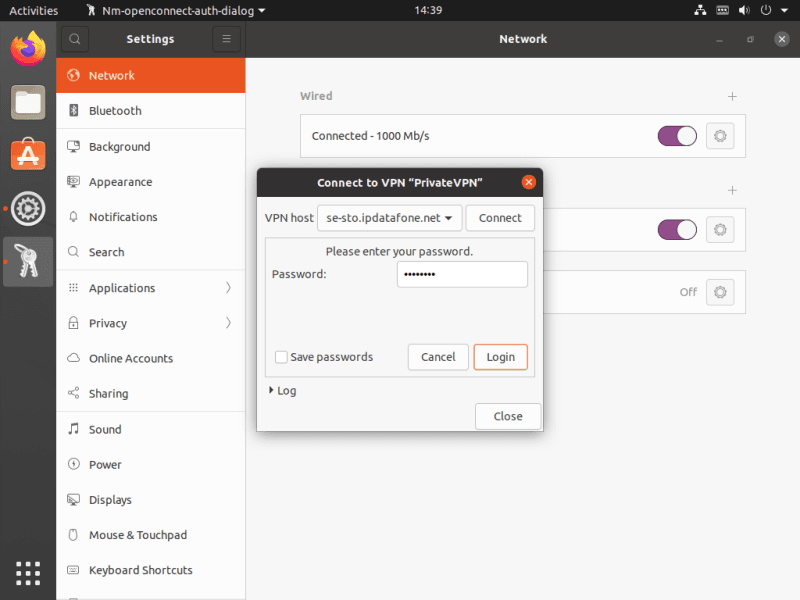This screenshot has height=600, width=800.
Task: Click into the Password field
Action: [x=462, y=274]
